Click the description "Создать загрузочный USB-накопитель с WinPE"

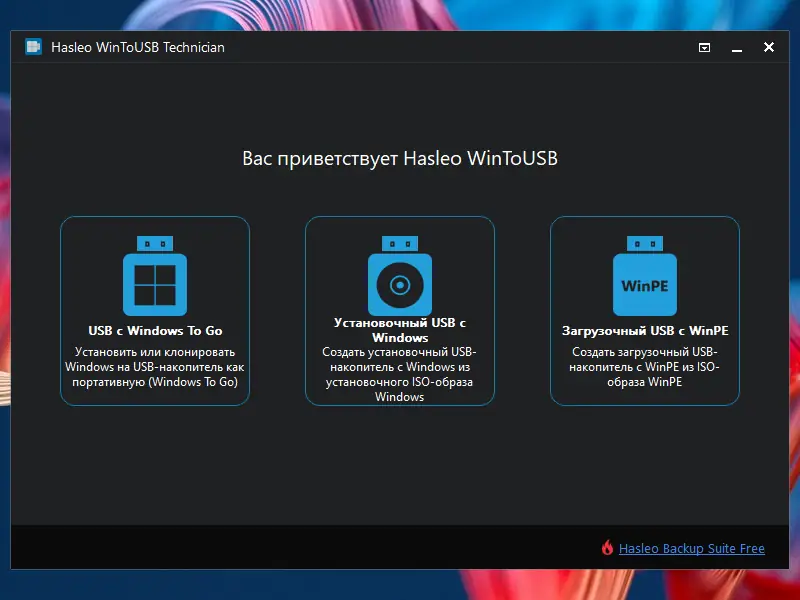pyautogui.click(x=644, y=367)
